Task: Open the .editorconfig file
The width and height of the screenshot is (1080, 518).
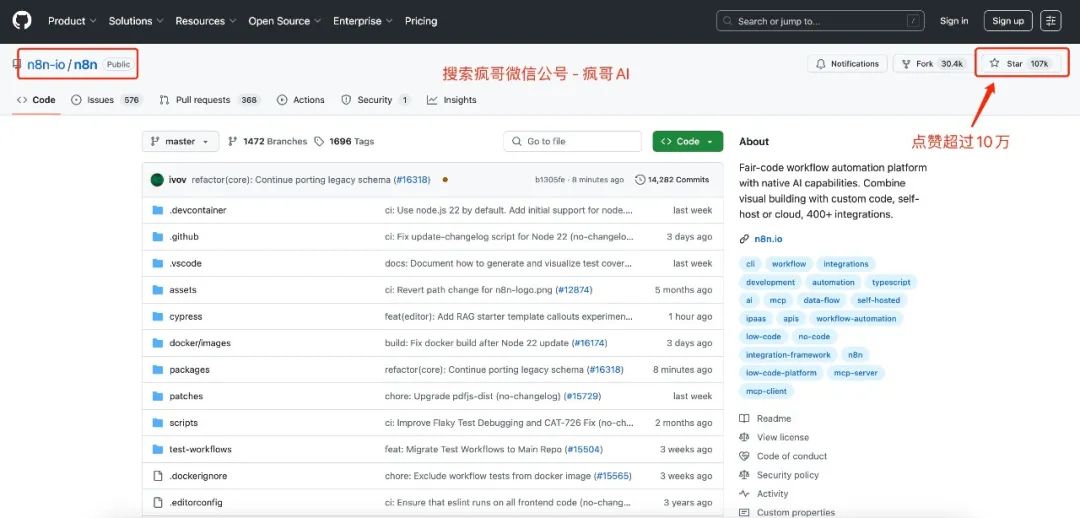Action: (196, 502)
